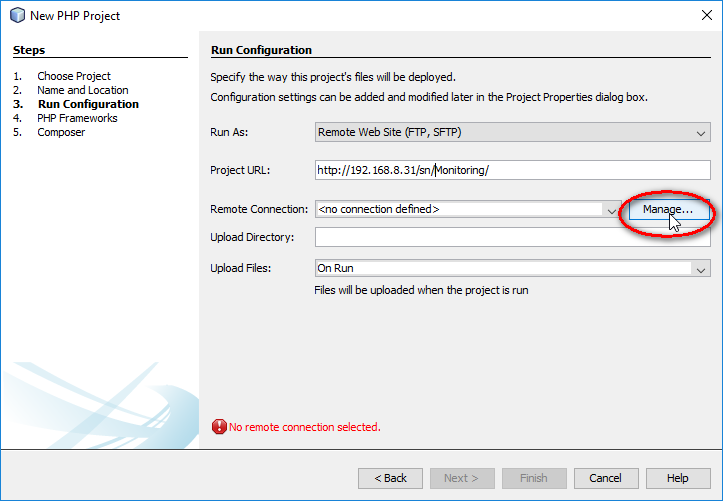This screenshot has width=723, height=501.
Task: Click the Run Configuration step in list
Action: pos(88,104)
